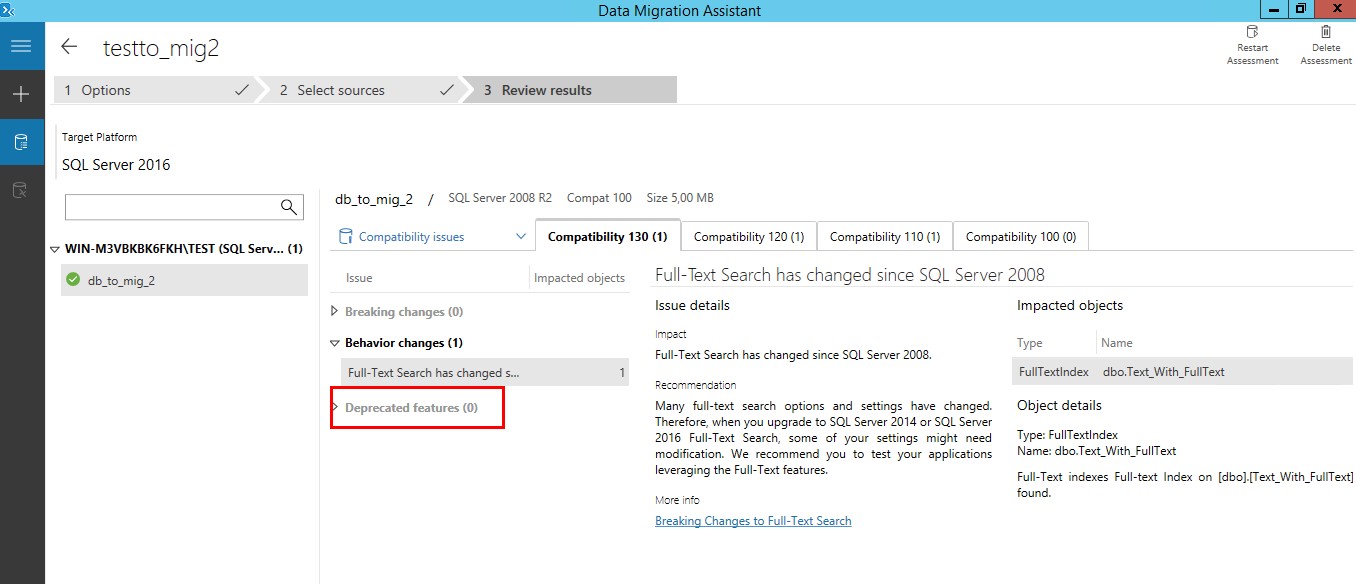Click the search magnifier icon
The width and height of the screenshot is (1356, 584).
click(x=289, y=207)
